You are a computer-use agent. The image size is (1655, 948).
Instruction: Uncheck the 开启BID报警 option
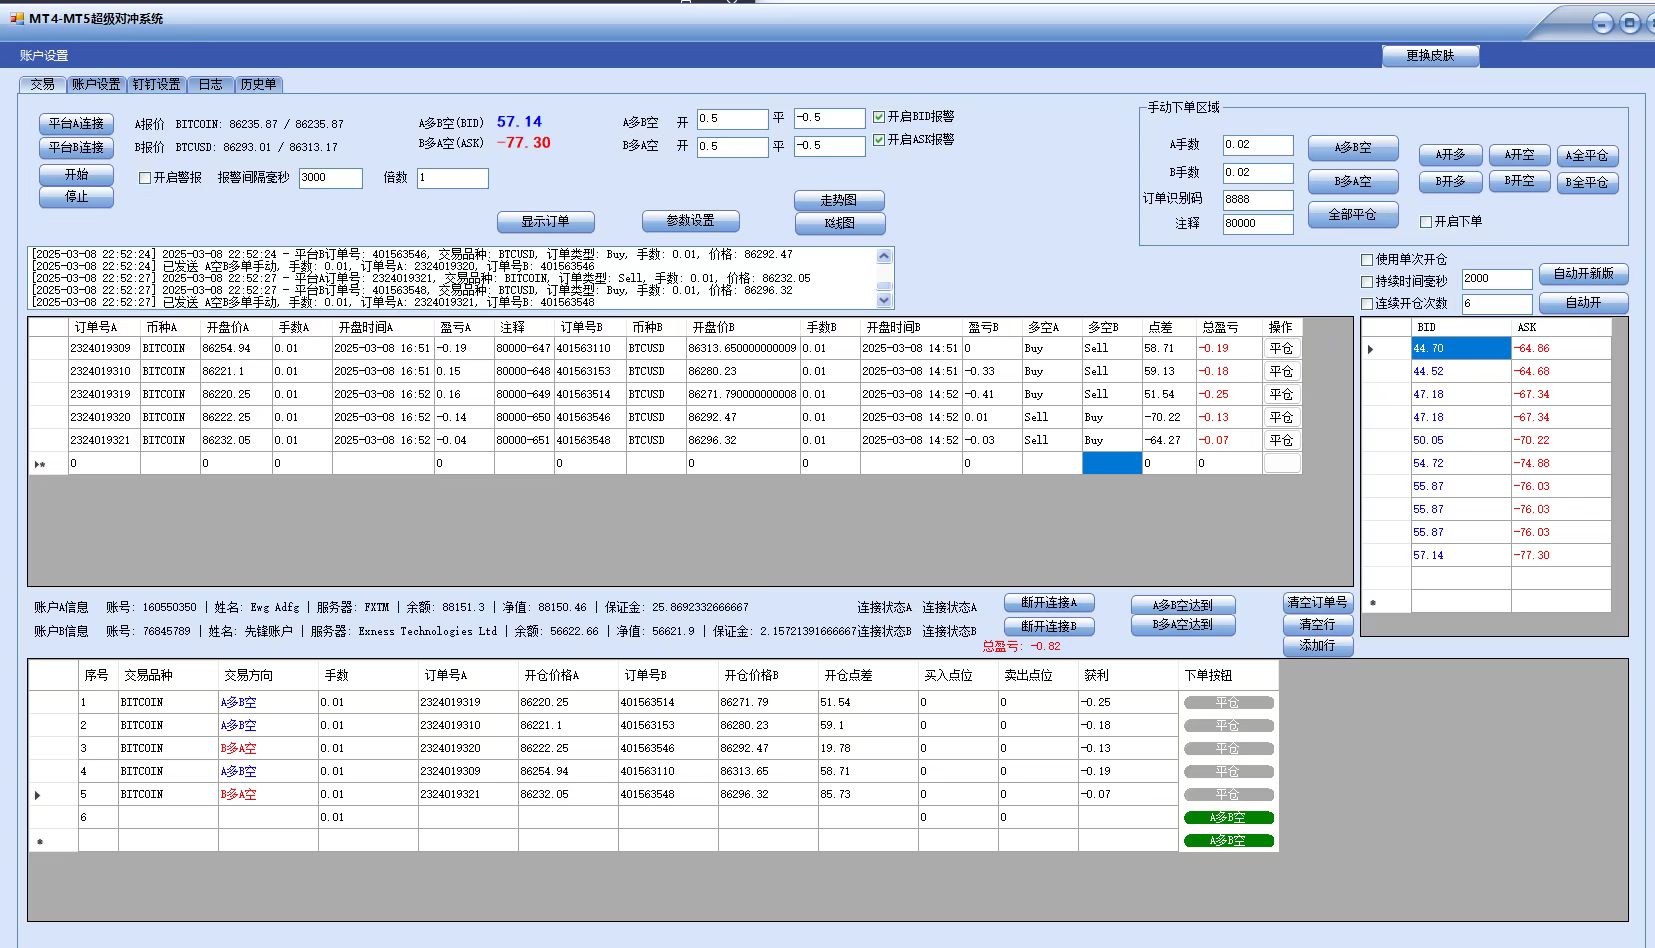[x=879, y=117]
